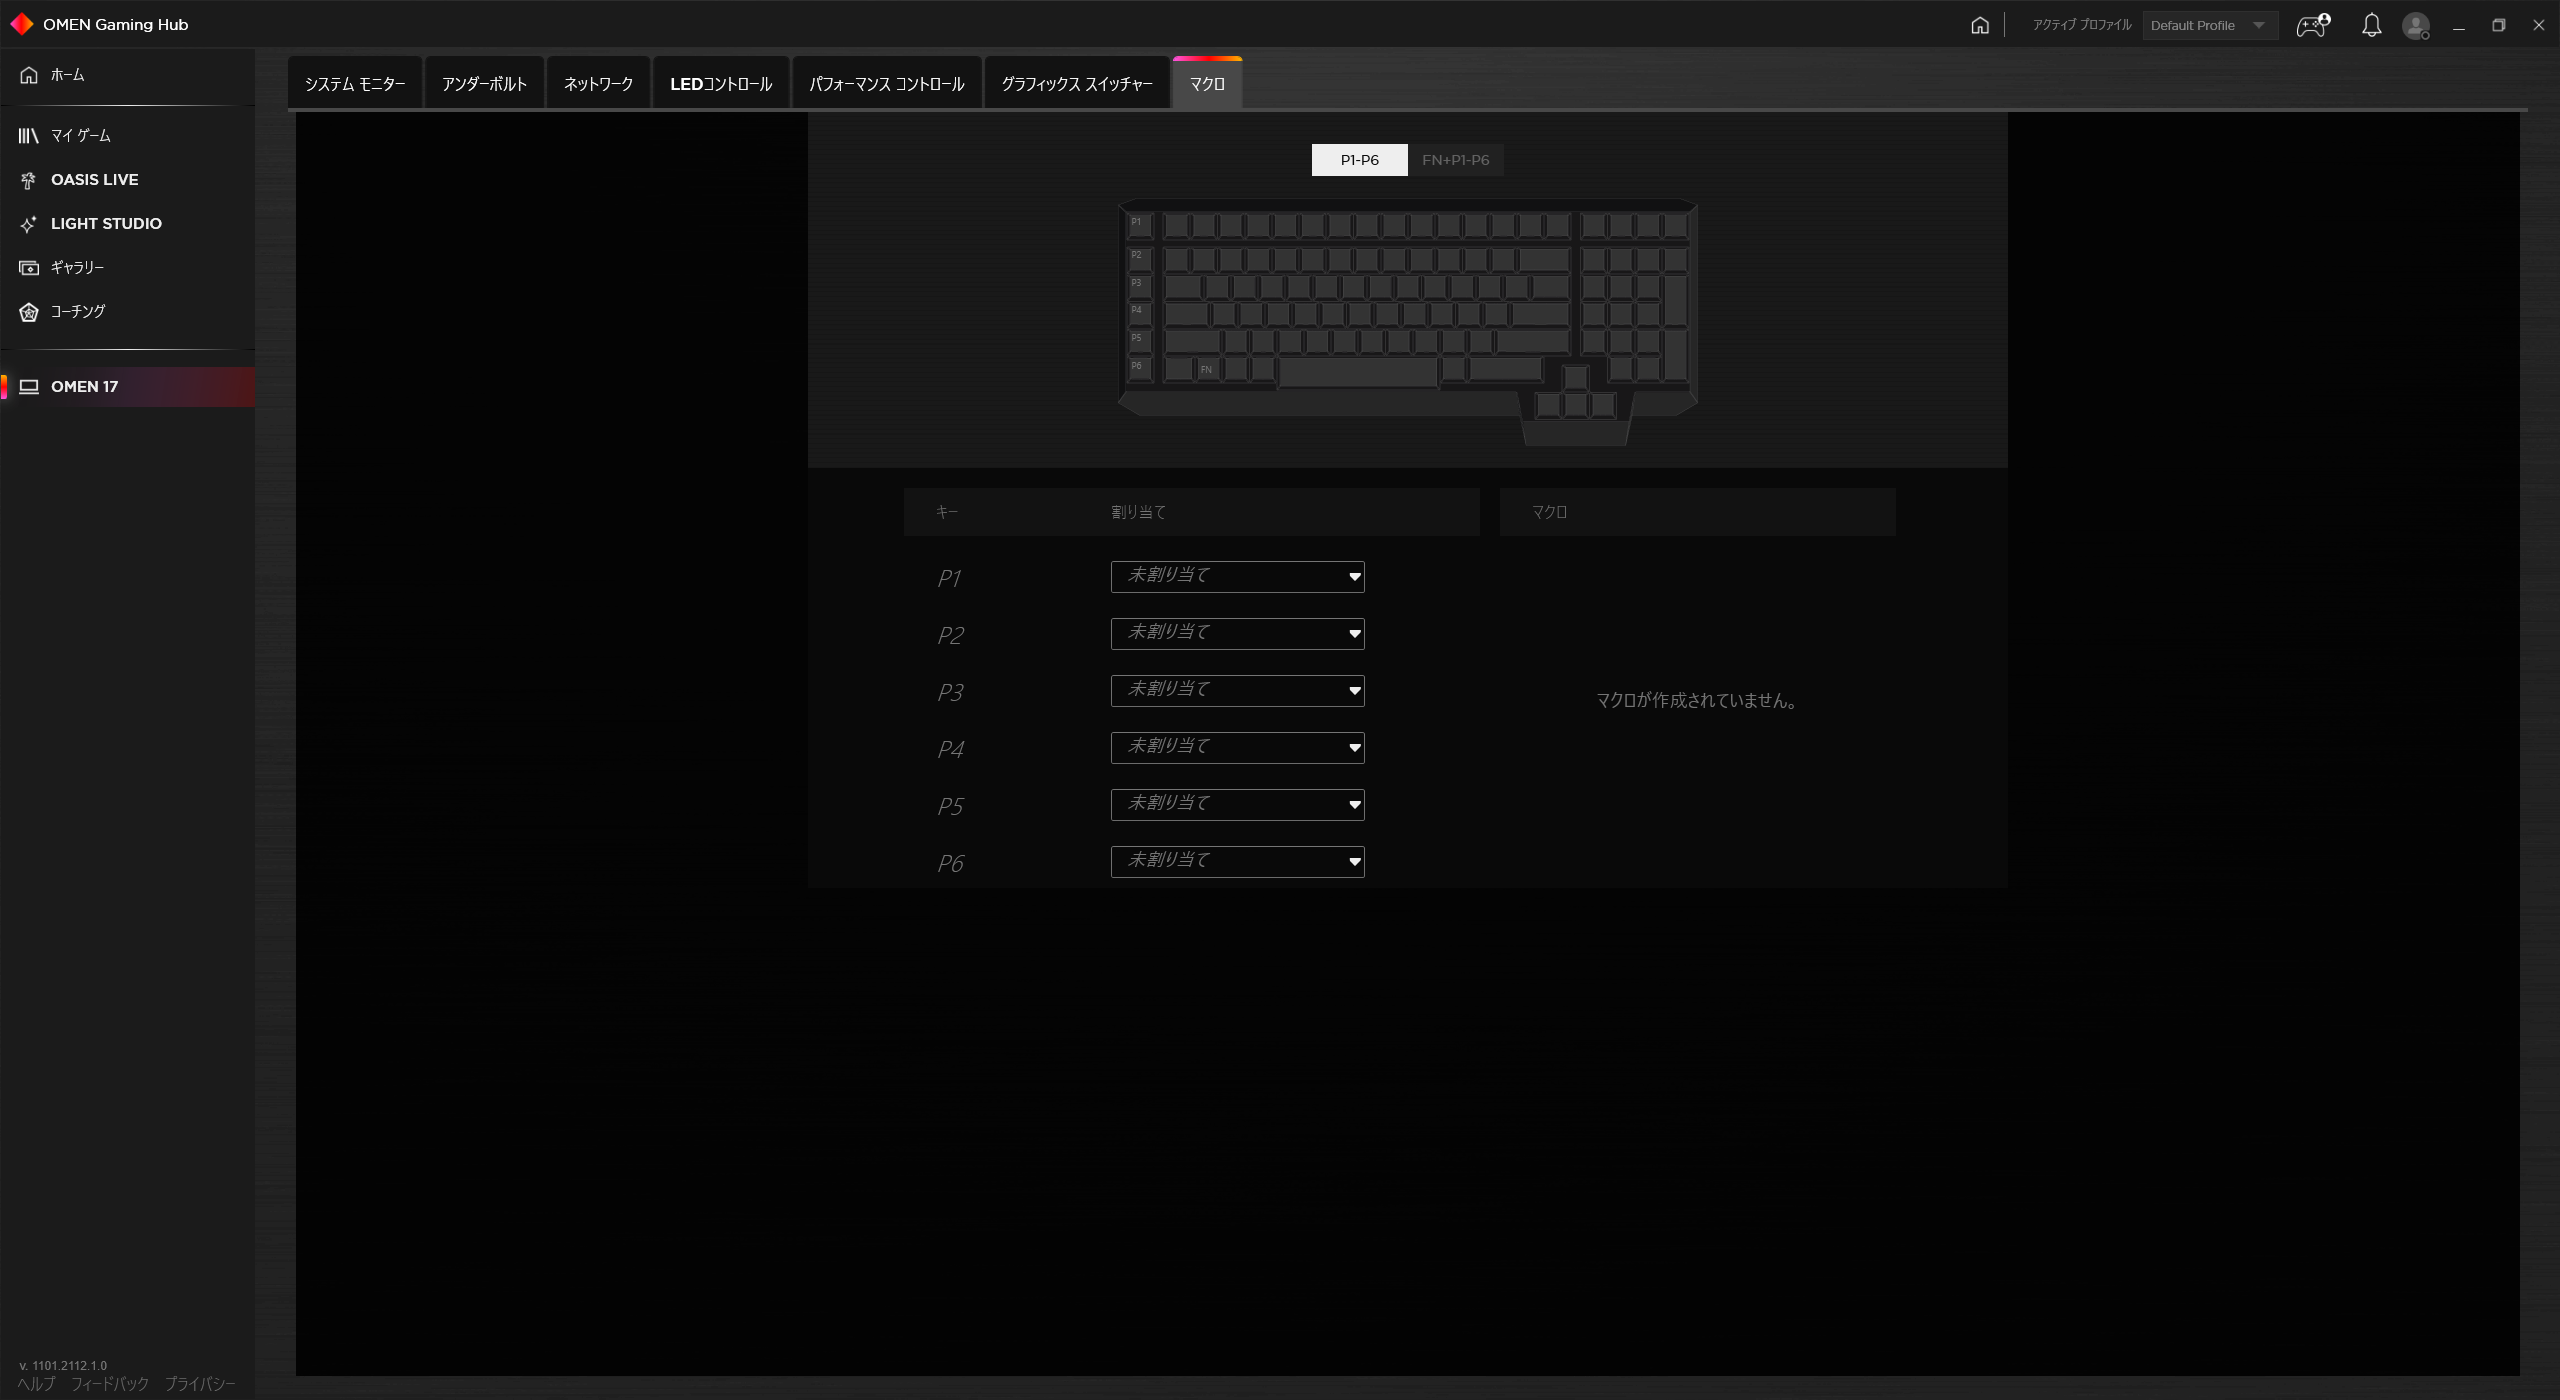2560x1400 pixels.
Task: Switch to the P1-P6 key set
Action: pos(1359,160)
